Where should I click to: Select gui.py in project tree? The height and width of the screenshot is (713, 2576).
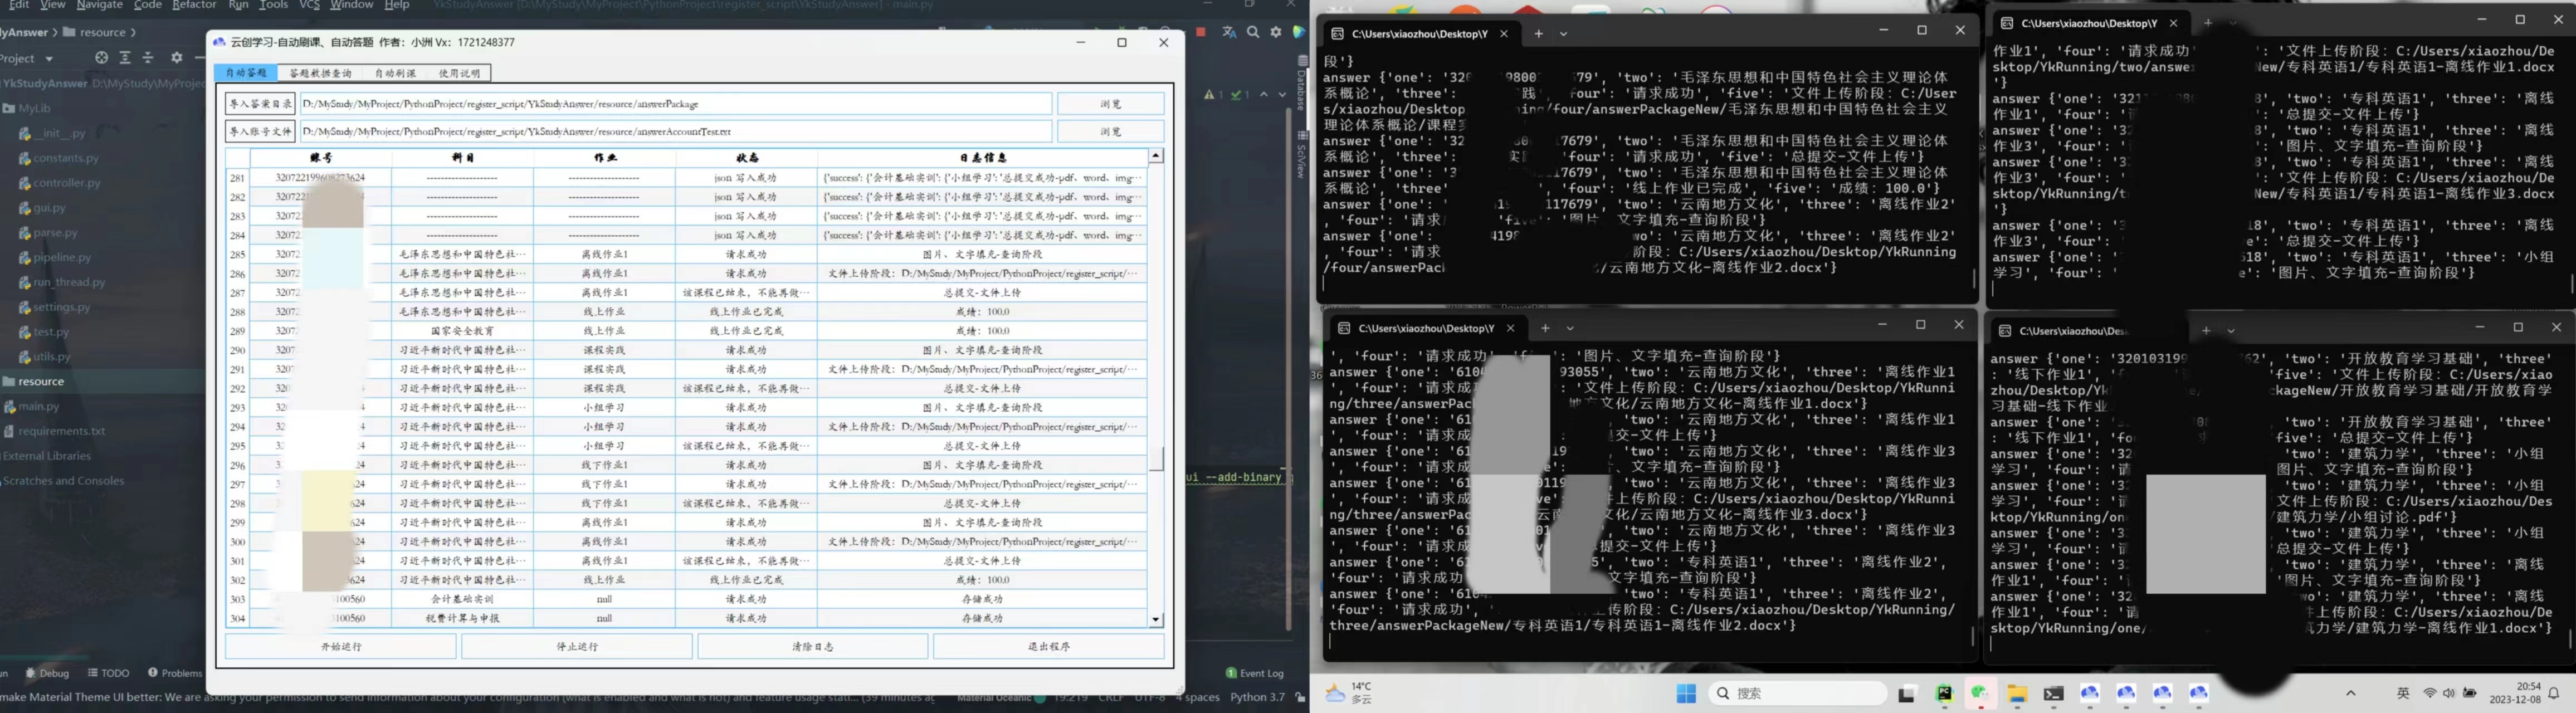coord(49,208)
